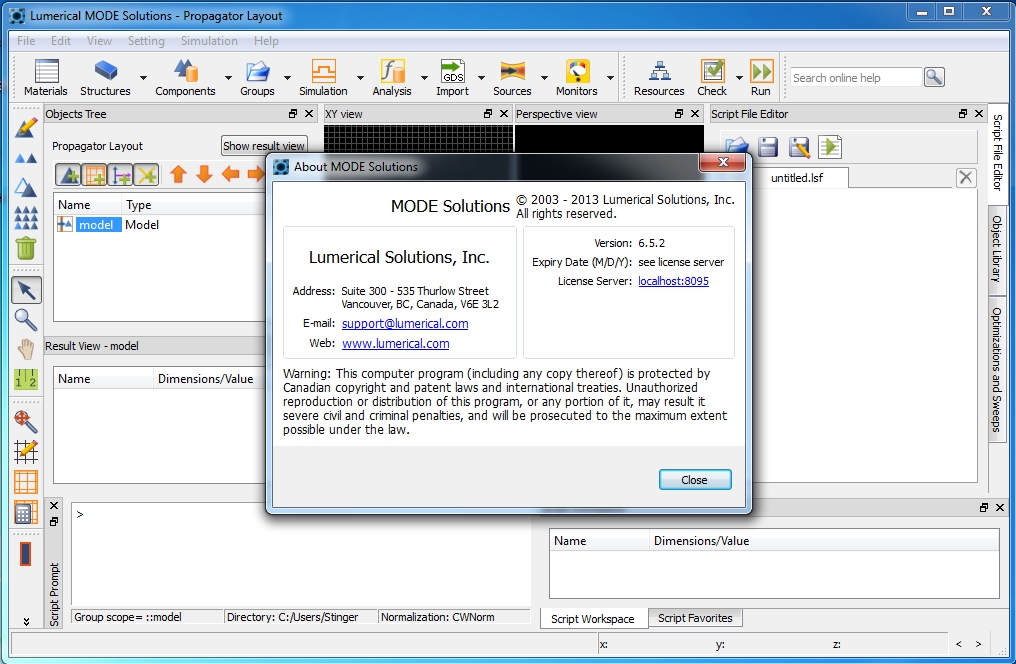Click the grid edit pencil icon
The image size is (1016, 664).
pos(26,452)
